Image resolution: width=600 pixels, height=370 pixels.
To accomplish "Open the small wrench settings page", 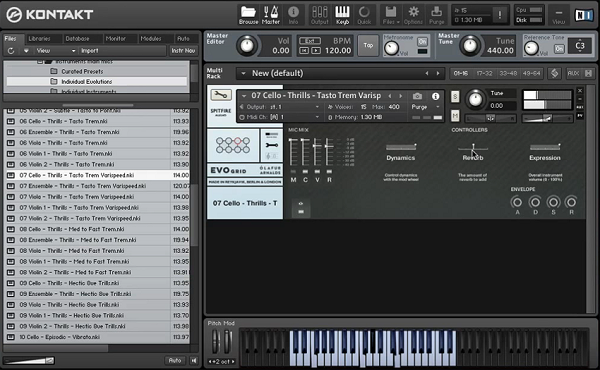I will pos(272,145).
